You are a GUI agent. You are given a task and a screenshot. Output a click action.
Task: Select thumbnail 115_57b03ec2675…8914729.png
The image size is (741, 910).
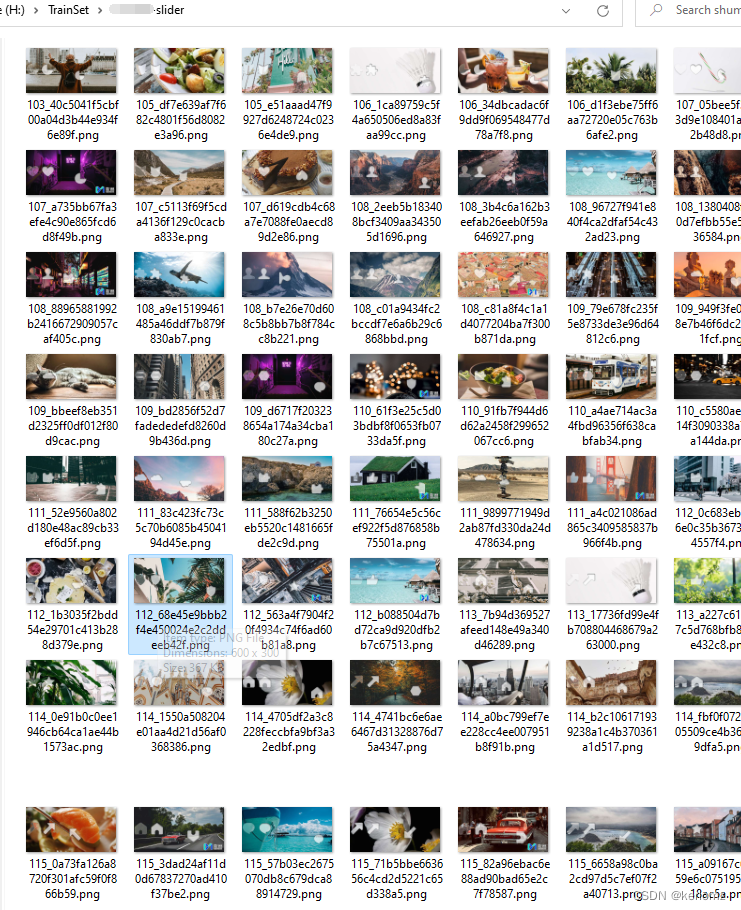(x=287, y=829)
